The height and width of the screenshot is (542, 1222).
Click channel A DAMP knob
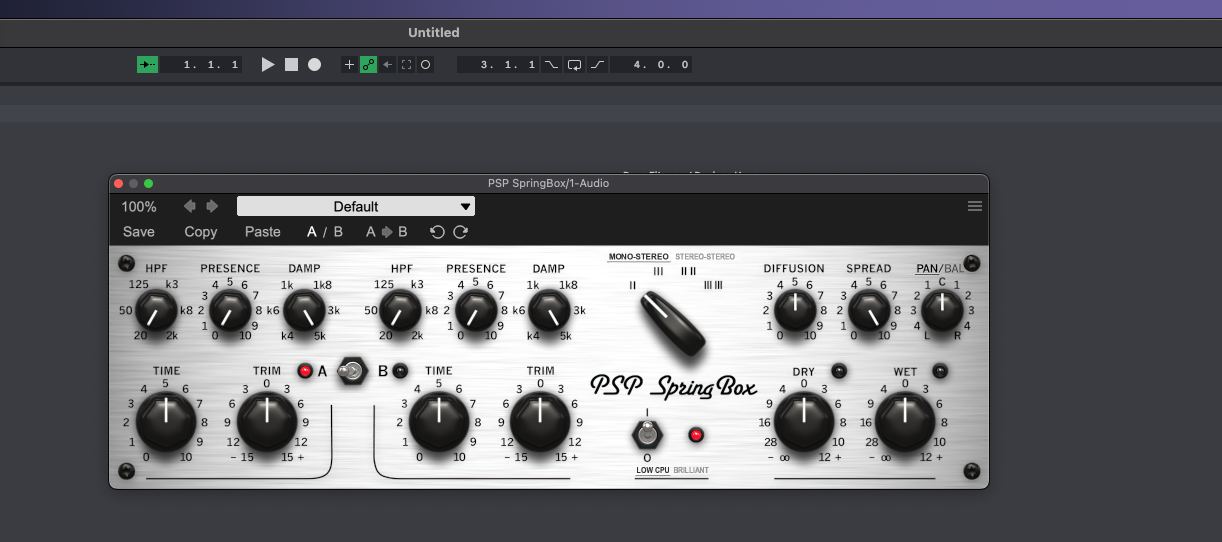pyautogui.click(x=304, y=312)
